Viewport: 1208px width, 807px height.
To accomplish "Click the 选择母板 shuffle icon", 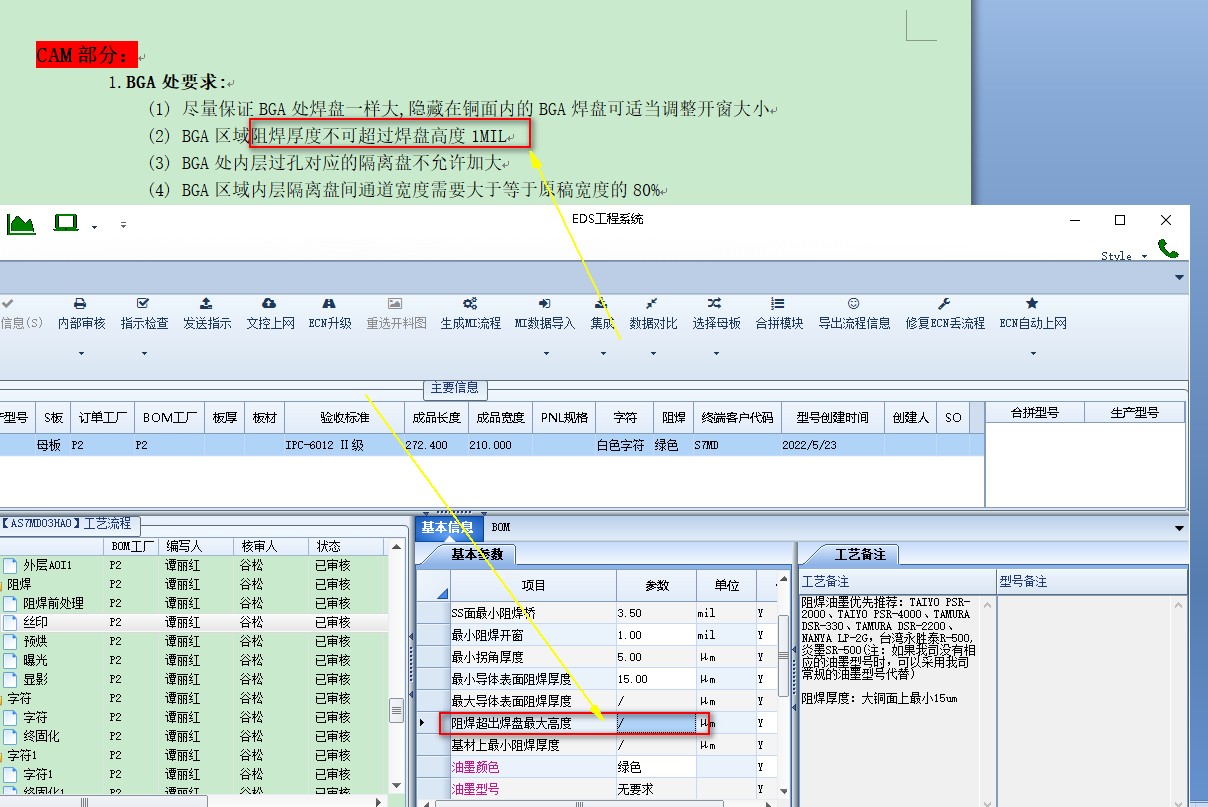I will pos(715,303).
